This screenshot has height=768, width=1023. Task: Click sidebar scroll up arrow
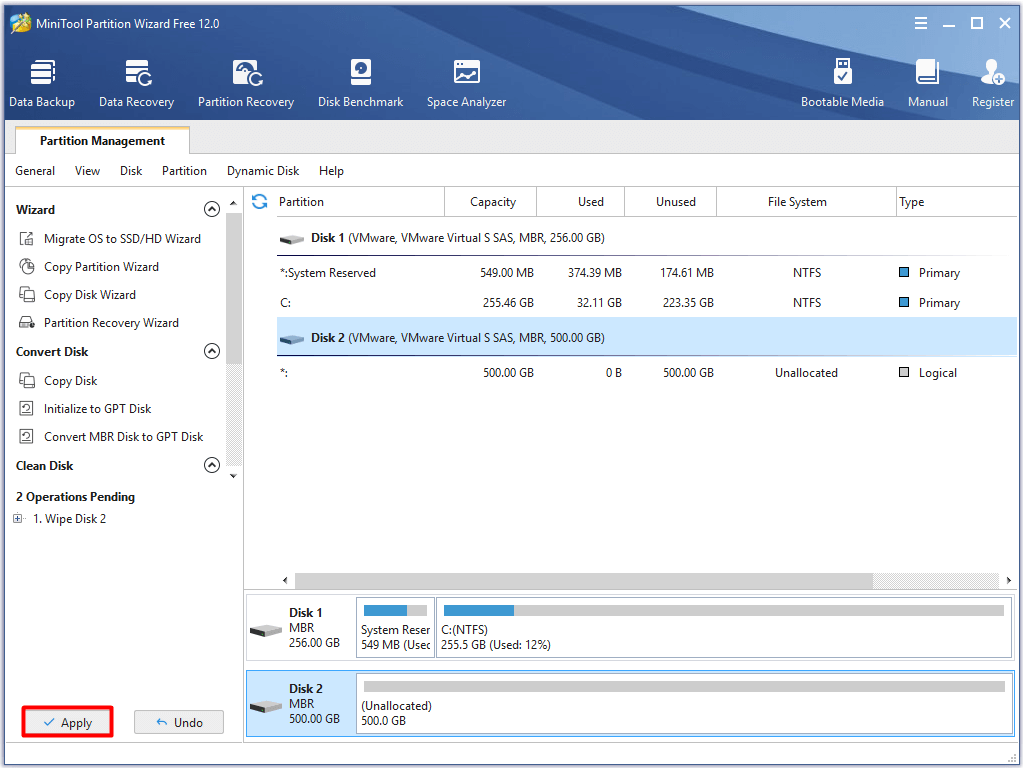click(x=234, y=204)
